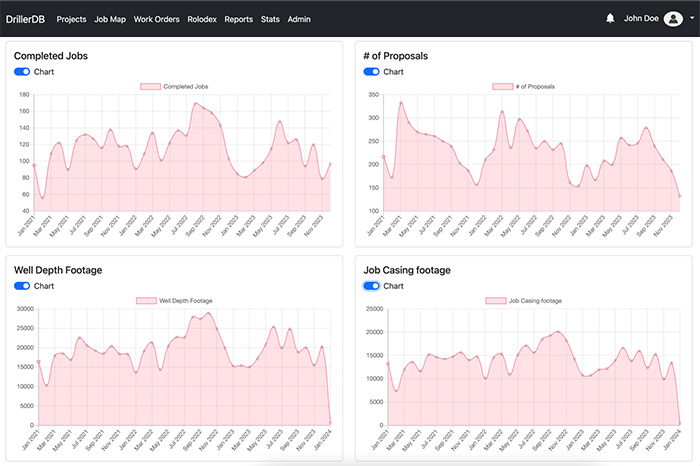
Task: Expand the user account dropdown arrow
Action: tap(692, 18)
